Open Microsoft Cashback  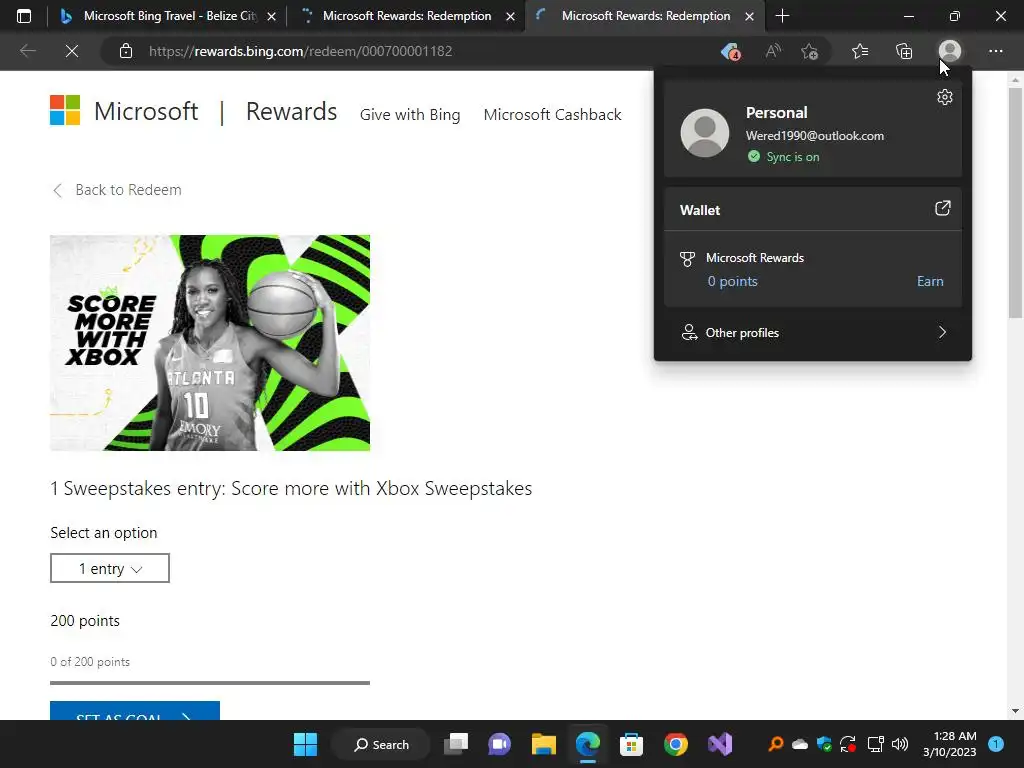click(552, 115)
